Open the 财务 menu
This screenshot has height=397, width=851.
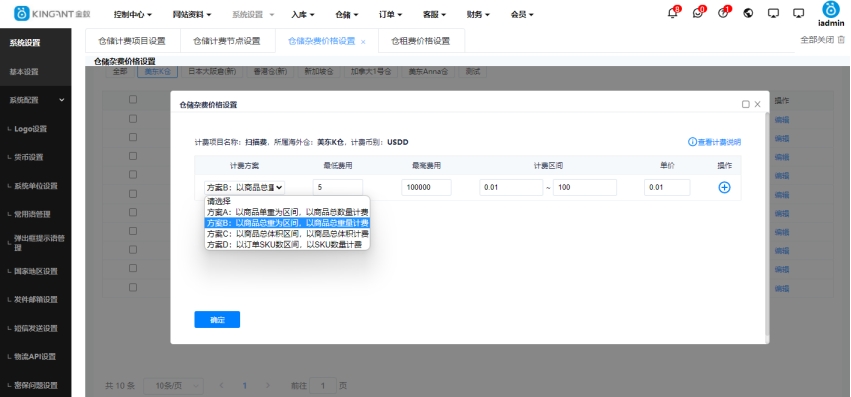point(478,15)
